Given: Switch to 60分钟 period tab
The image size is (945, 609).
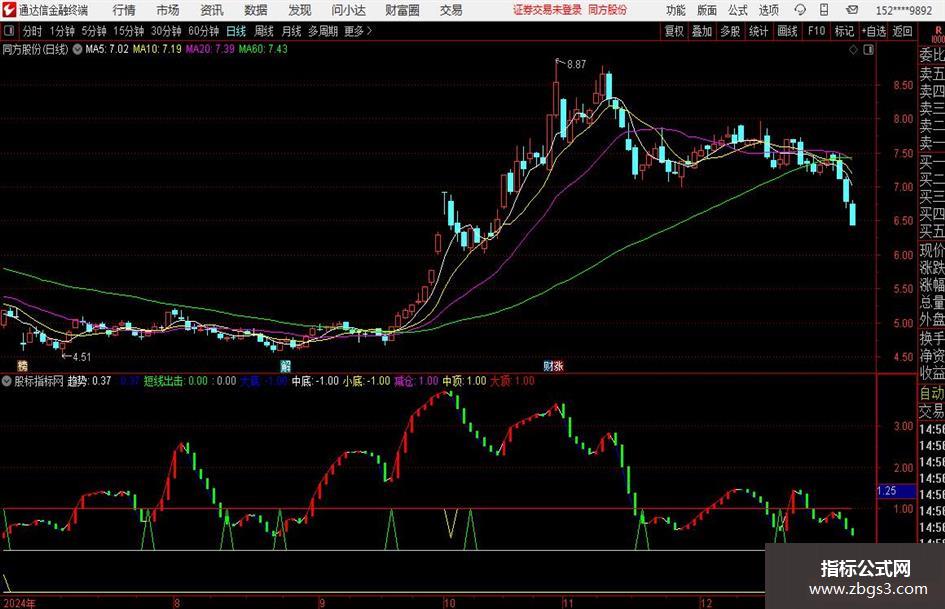Looking at the screenshot, I should click(x=204, y=31).
